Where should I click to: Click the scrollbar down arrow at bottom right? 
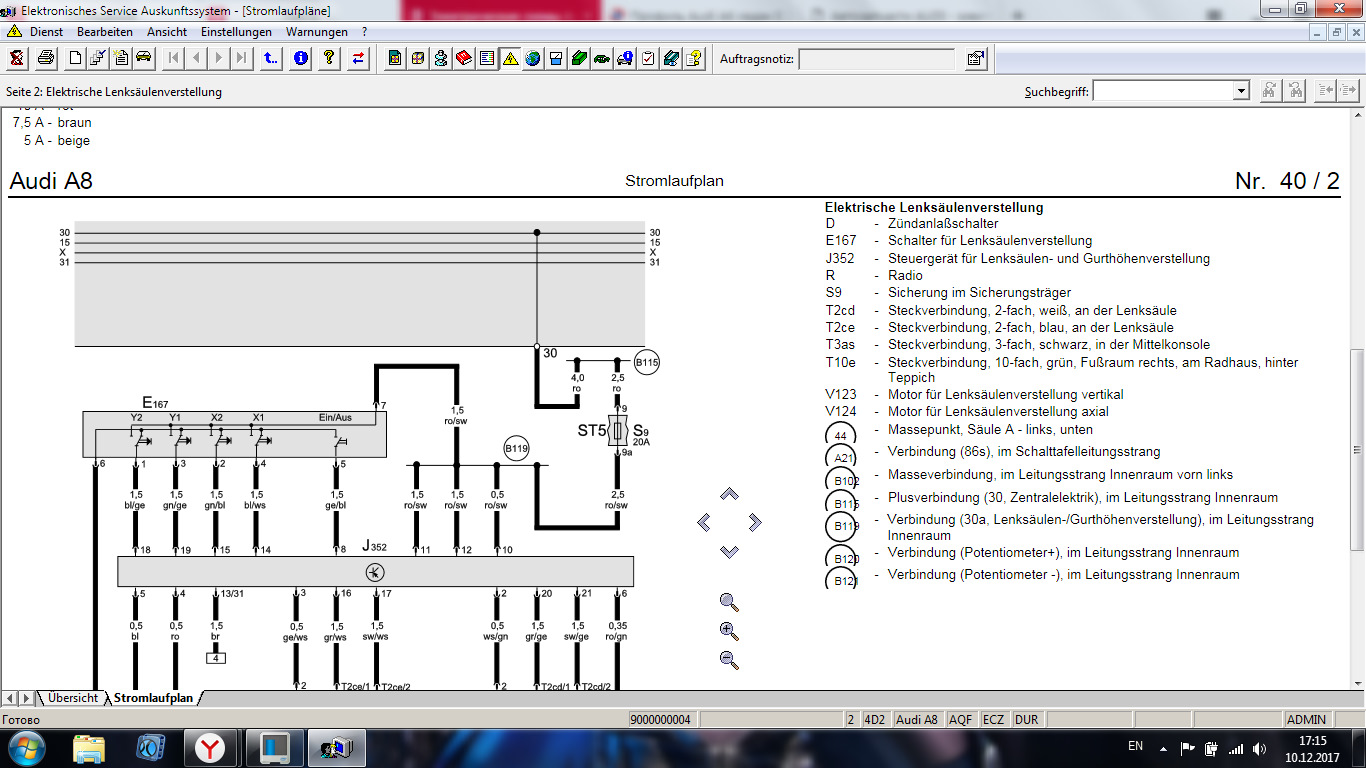(1357, 682)
